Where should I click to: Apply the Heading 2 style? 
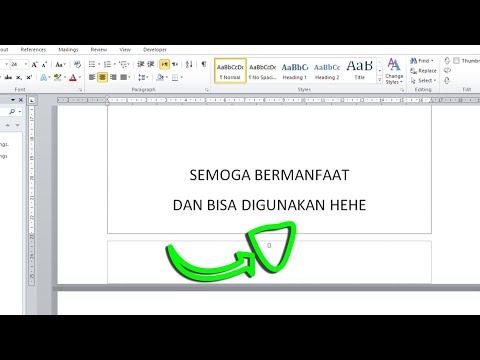tap(327, 71)
